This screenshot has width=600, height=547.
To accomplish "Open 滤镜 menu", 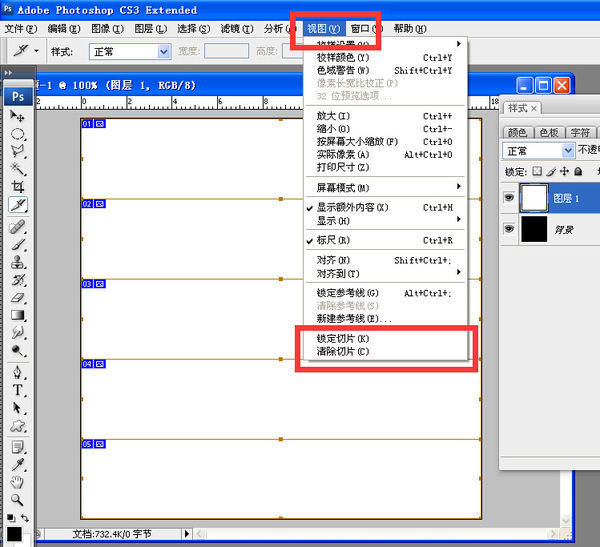I will (x=237, y=29).
